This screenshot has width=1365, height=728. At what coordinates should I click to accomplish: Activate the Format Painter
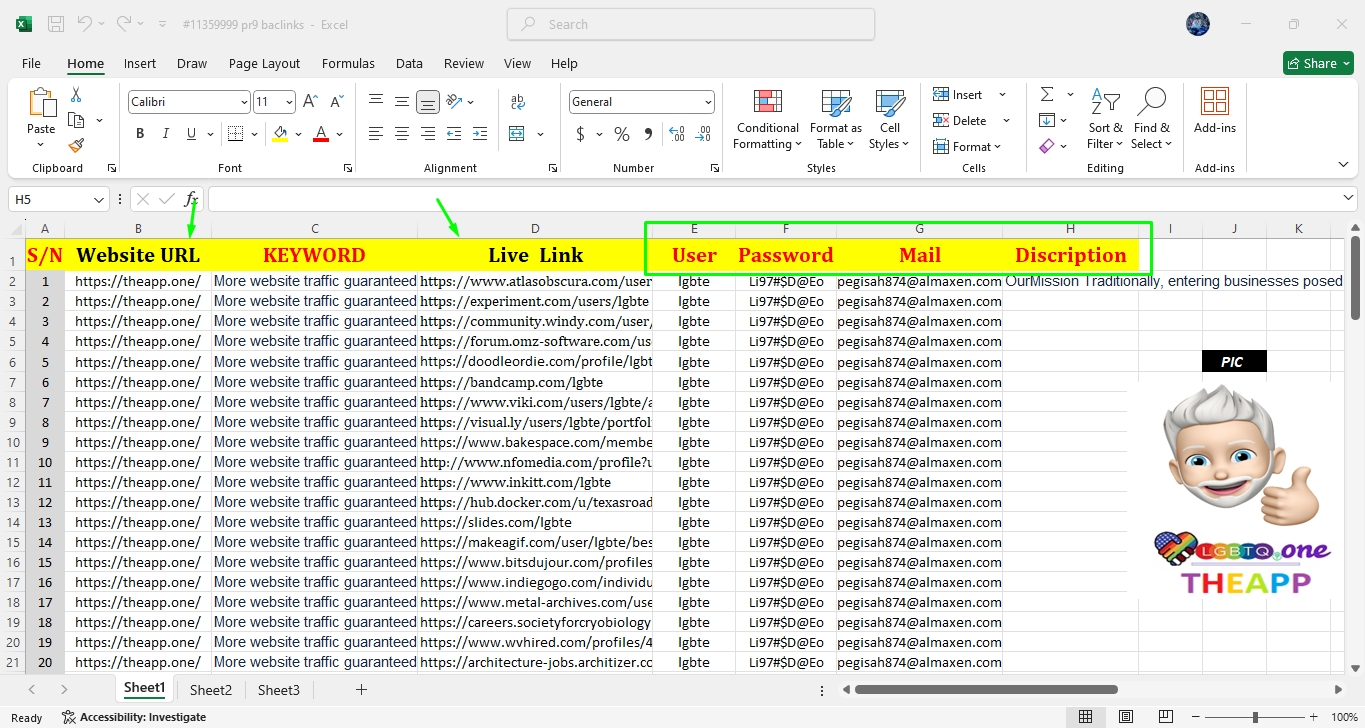[77, 146]
